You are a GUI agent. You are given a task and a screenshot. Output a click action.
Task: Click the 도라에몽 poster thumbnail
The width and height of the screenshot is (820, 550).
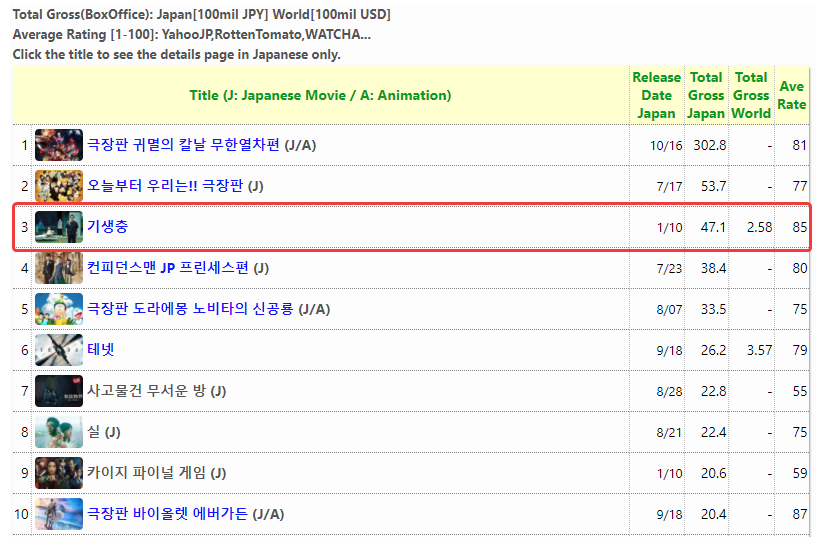tap(59, 309)
